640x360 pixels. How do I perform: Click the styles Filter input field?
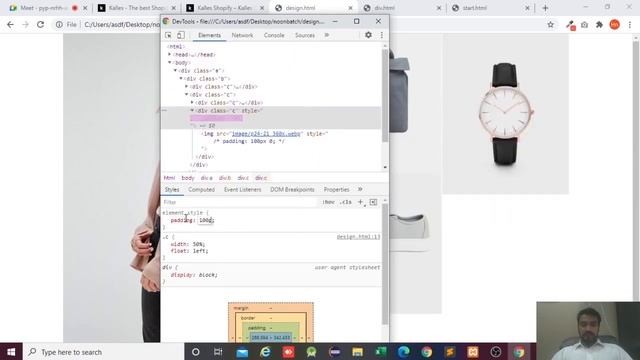pos(239,202)
